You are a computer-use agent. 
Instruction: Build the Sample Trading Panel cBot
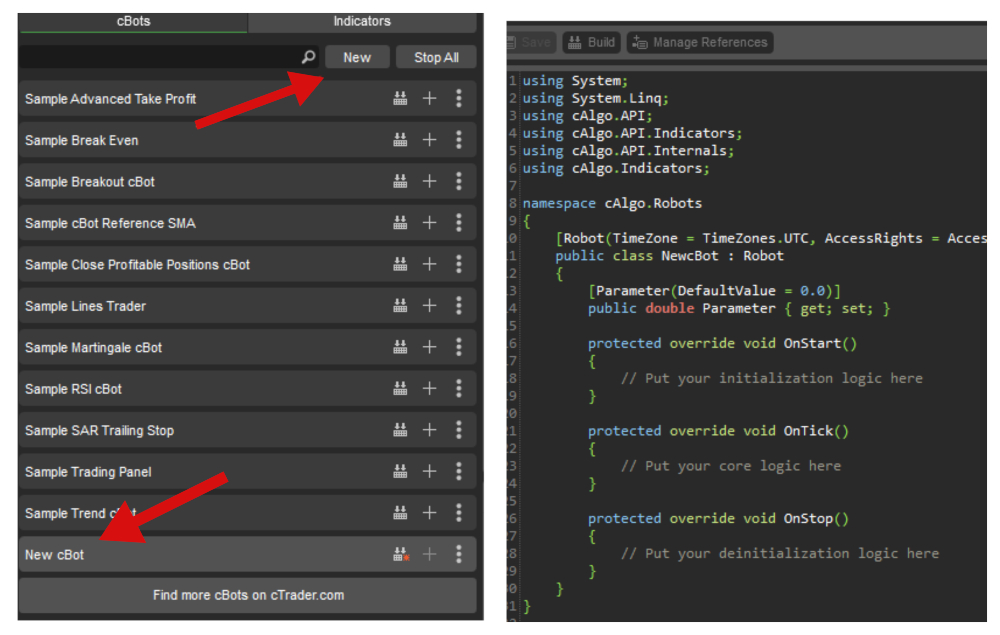coord(400,471)
